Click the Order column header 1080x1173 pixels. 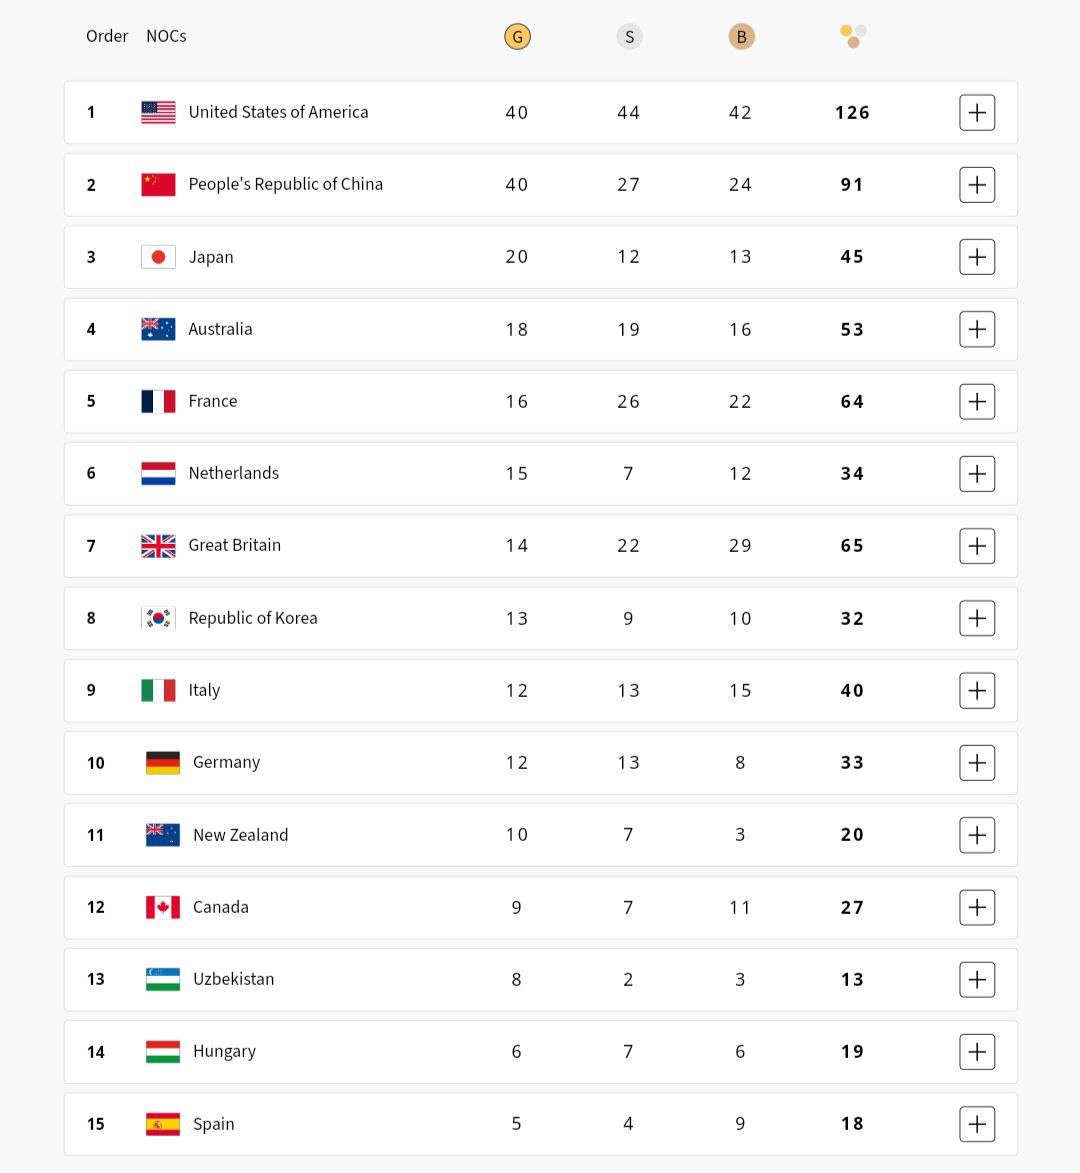coord(107,35)
